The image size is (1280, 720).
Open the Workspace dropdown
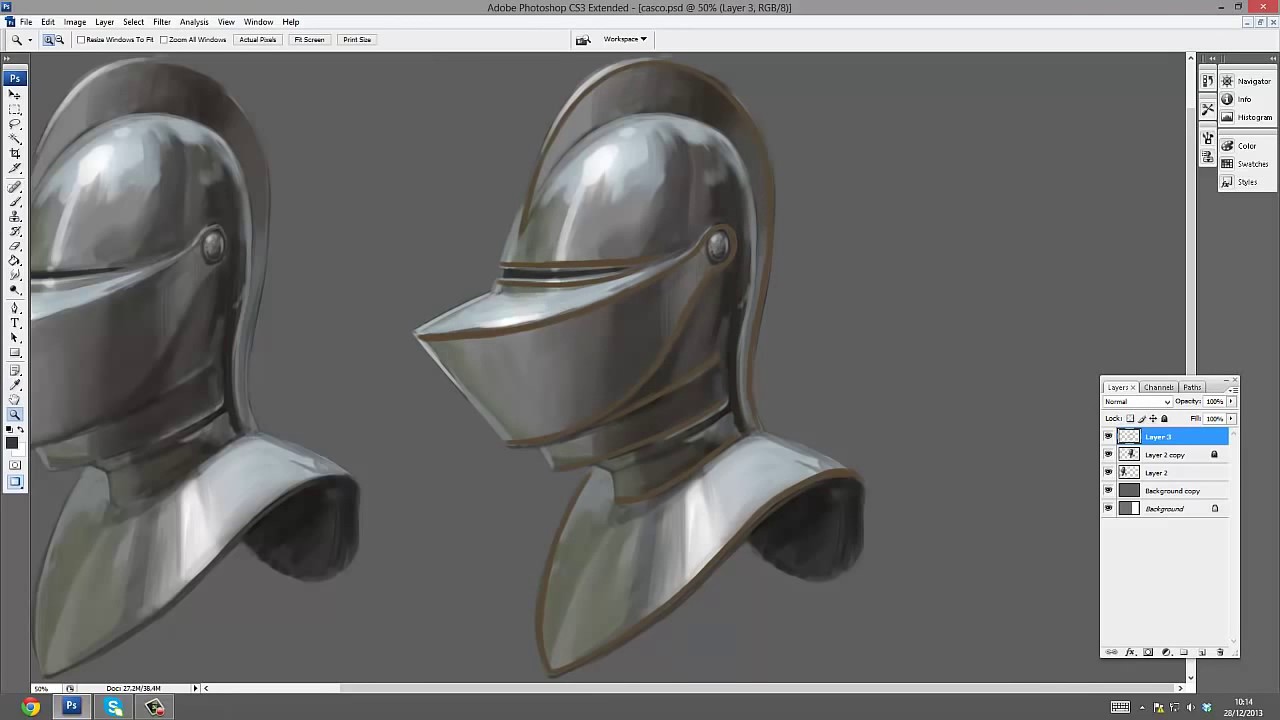(625, 39)
